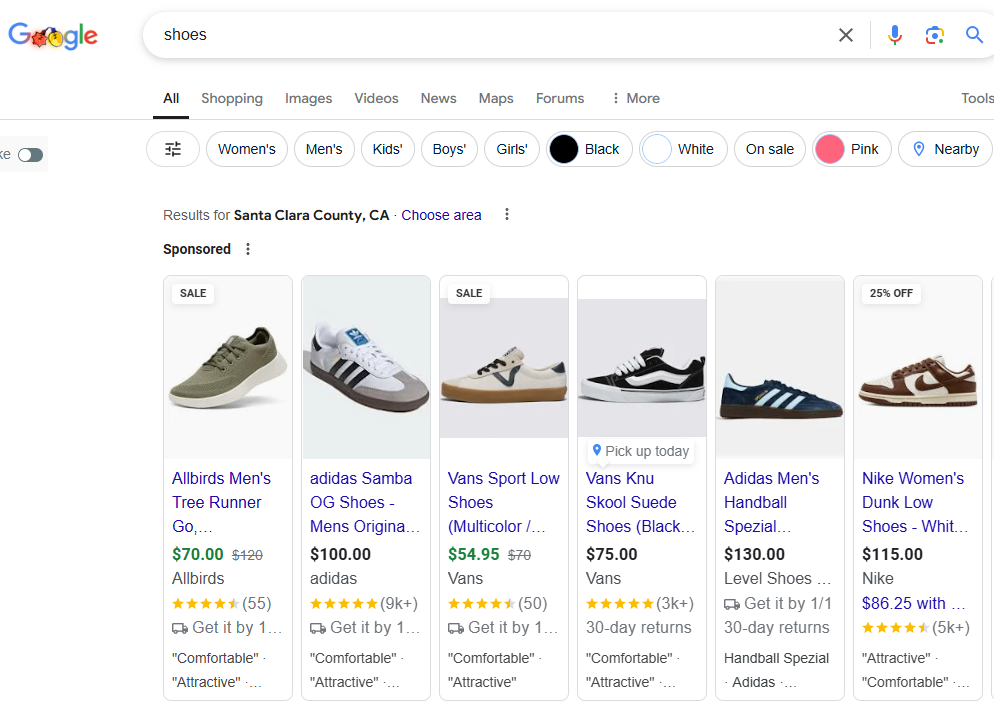Screen dimensions: 994x717
Task: Open the three-dot menu beside Choose area
Action: [x=507, y=214]
